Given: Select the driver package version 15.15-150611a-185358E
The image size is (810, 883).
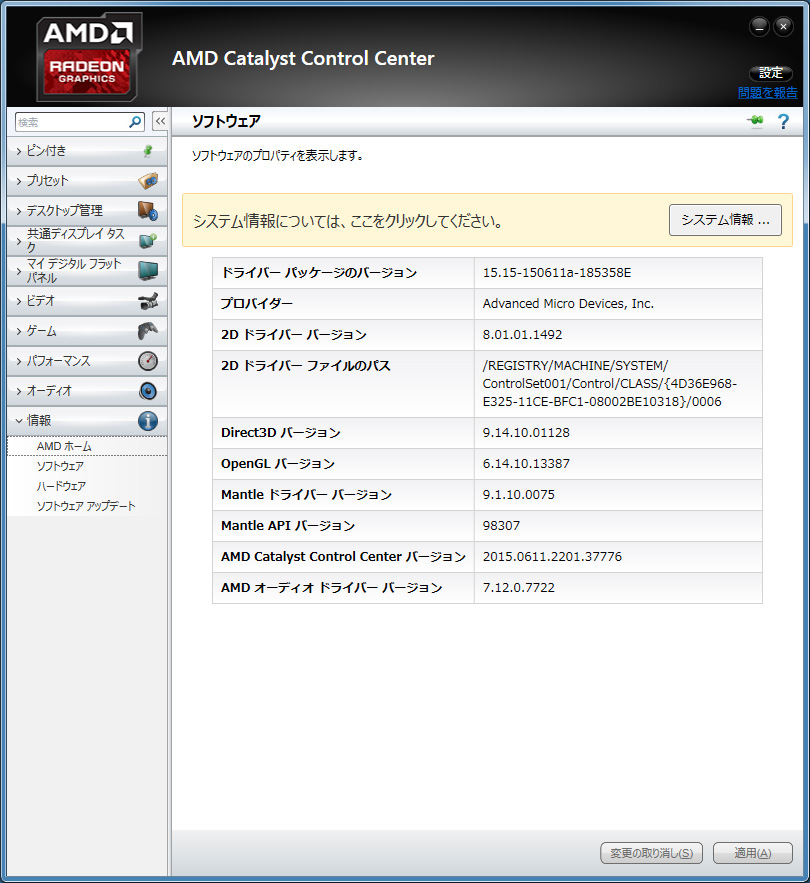Looking at the screenshot, I should pos(557,273).
